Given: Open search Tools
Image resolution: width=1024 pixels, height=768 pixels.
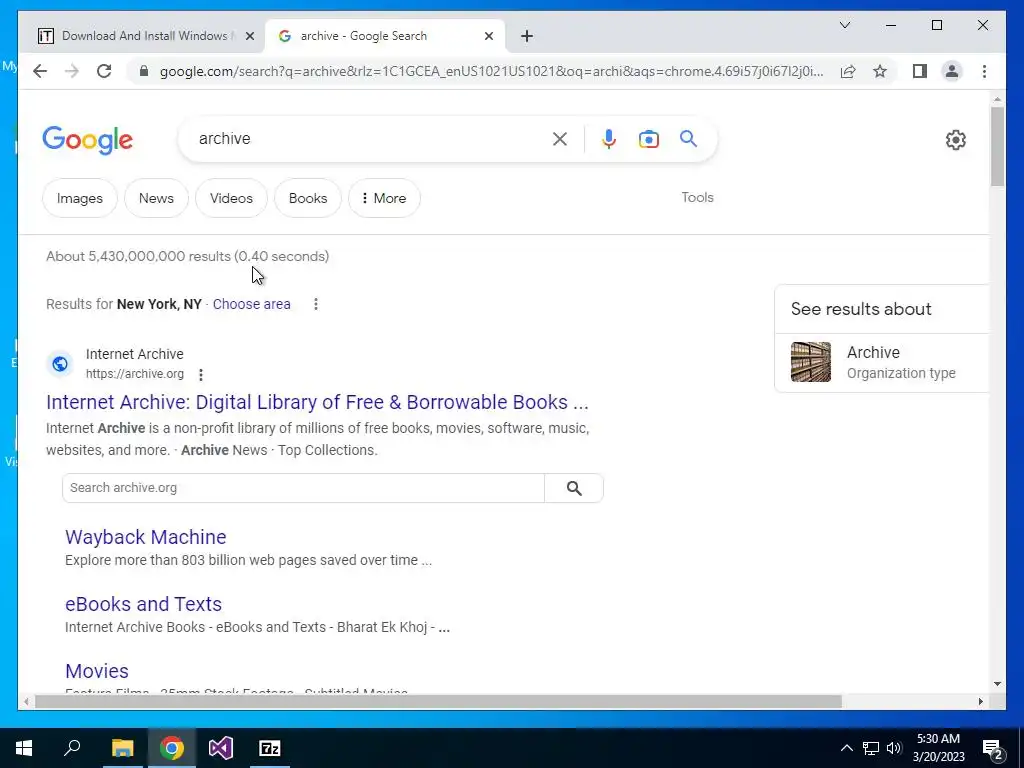Looking at the screenshot, I should click(697, 197).
